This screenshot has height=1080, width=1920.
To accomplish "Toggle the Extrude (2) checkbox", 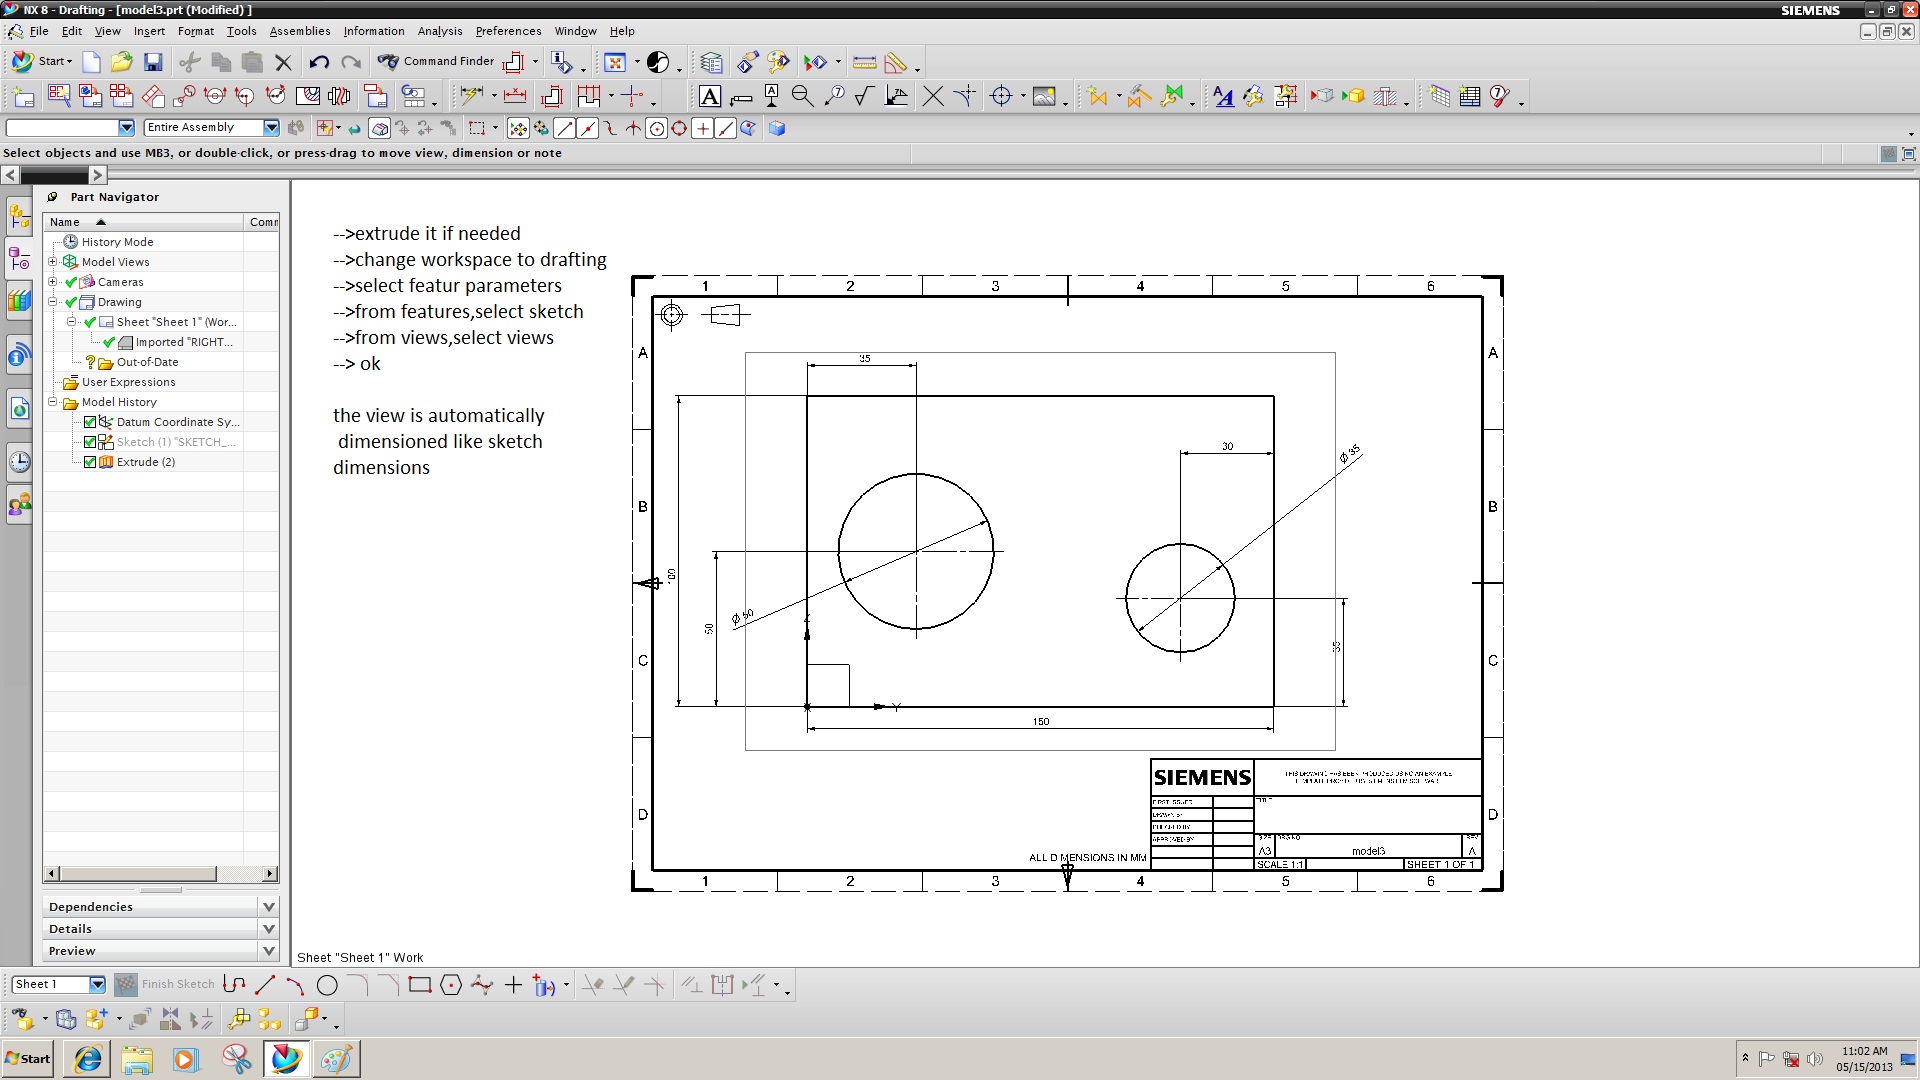I will tap(90, 462).
